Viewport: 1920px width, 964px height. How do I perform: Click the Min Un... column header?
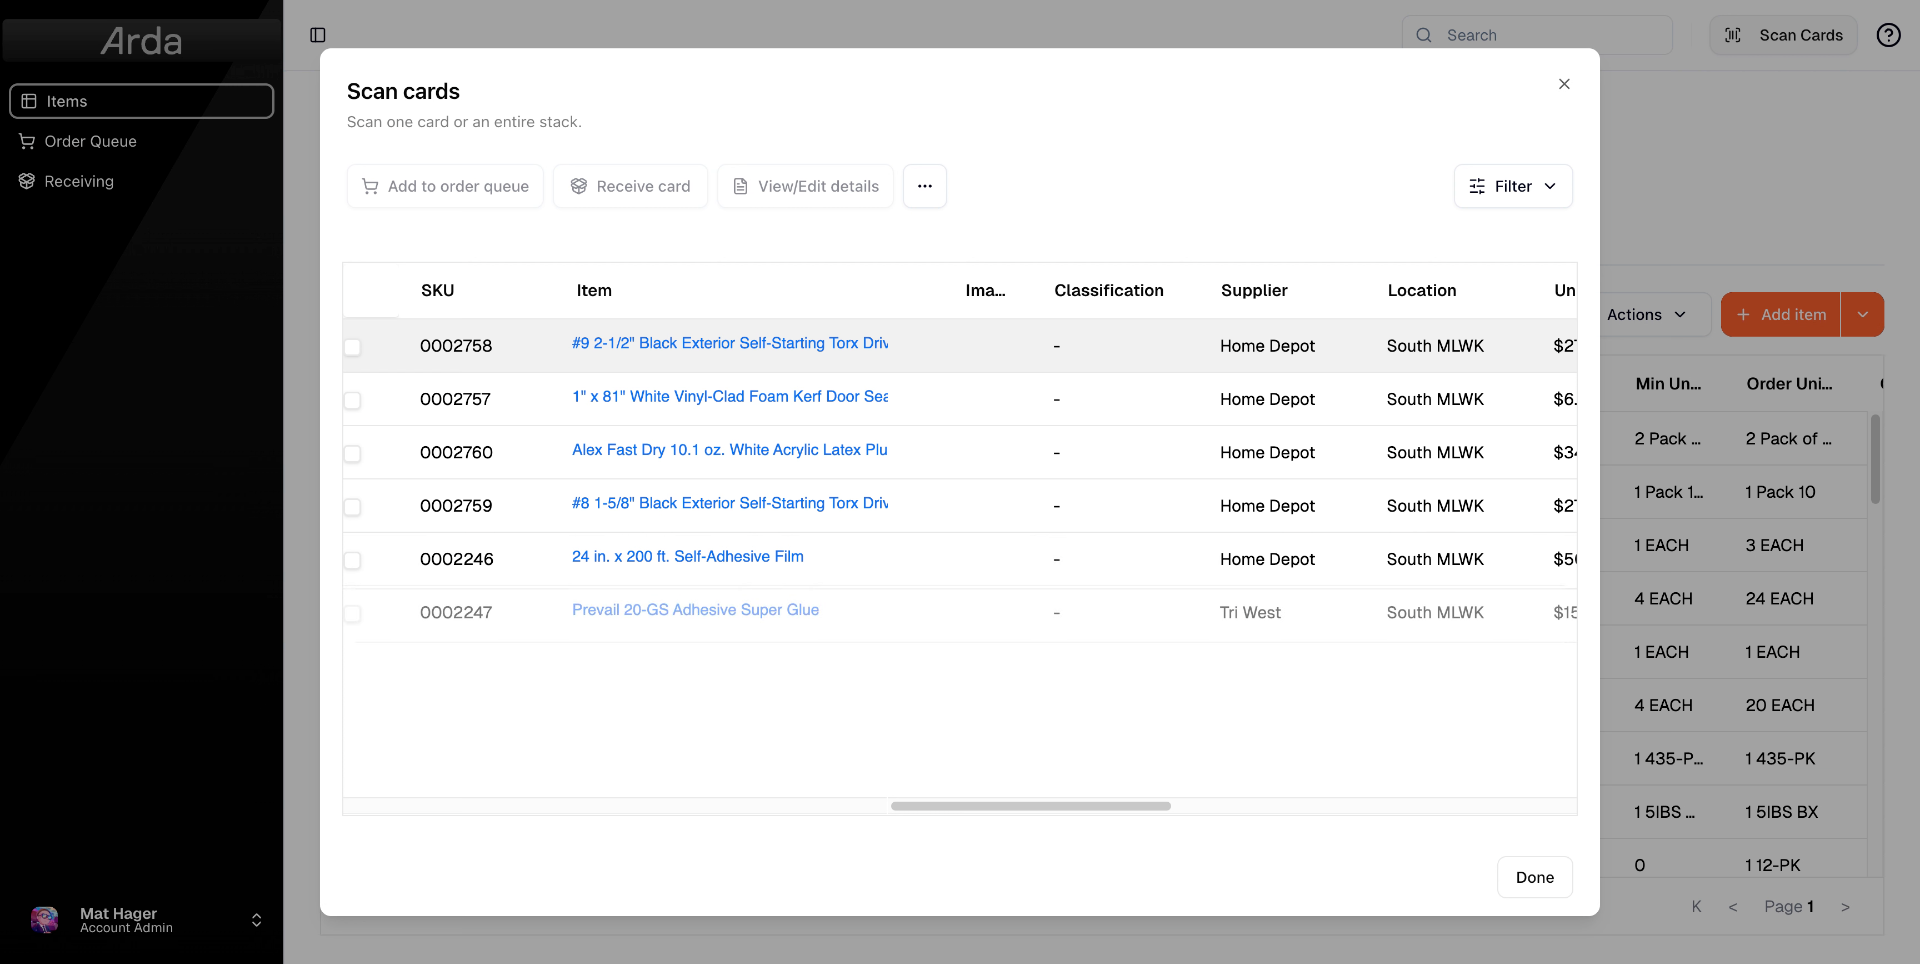(x=1668, y=383)
